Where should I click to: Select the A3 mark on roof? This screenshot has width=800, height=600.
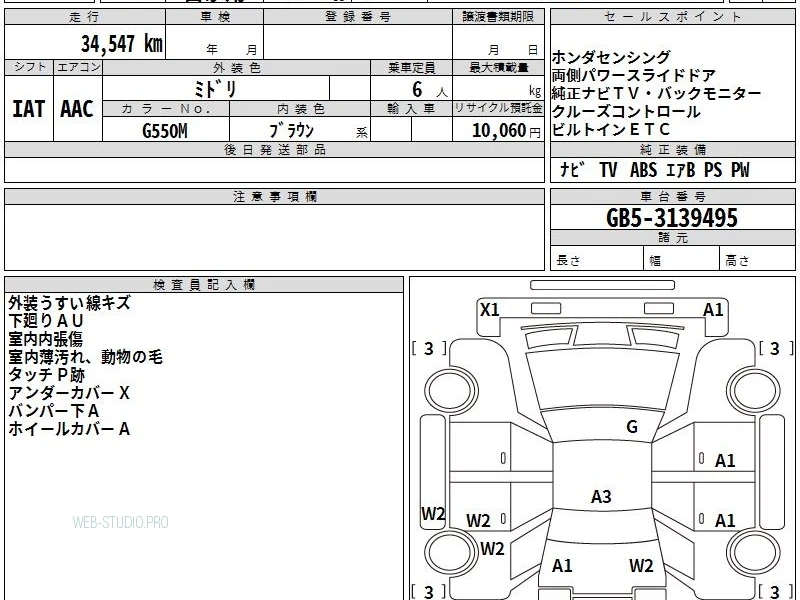(601, 496)
